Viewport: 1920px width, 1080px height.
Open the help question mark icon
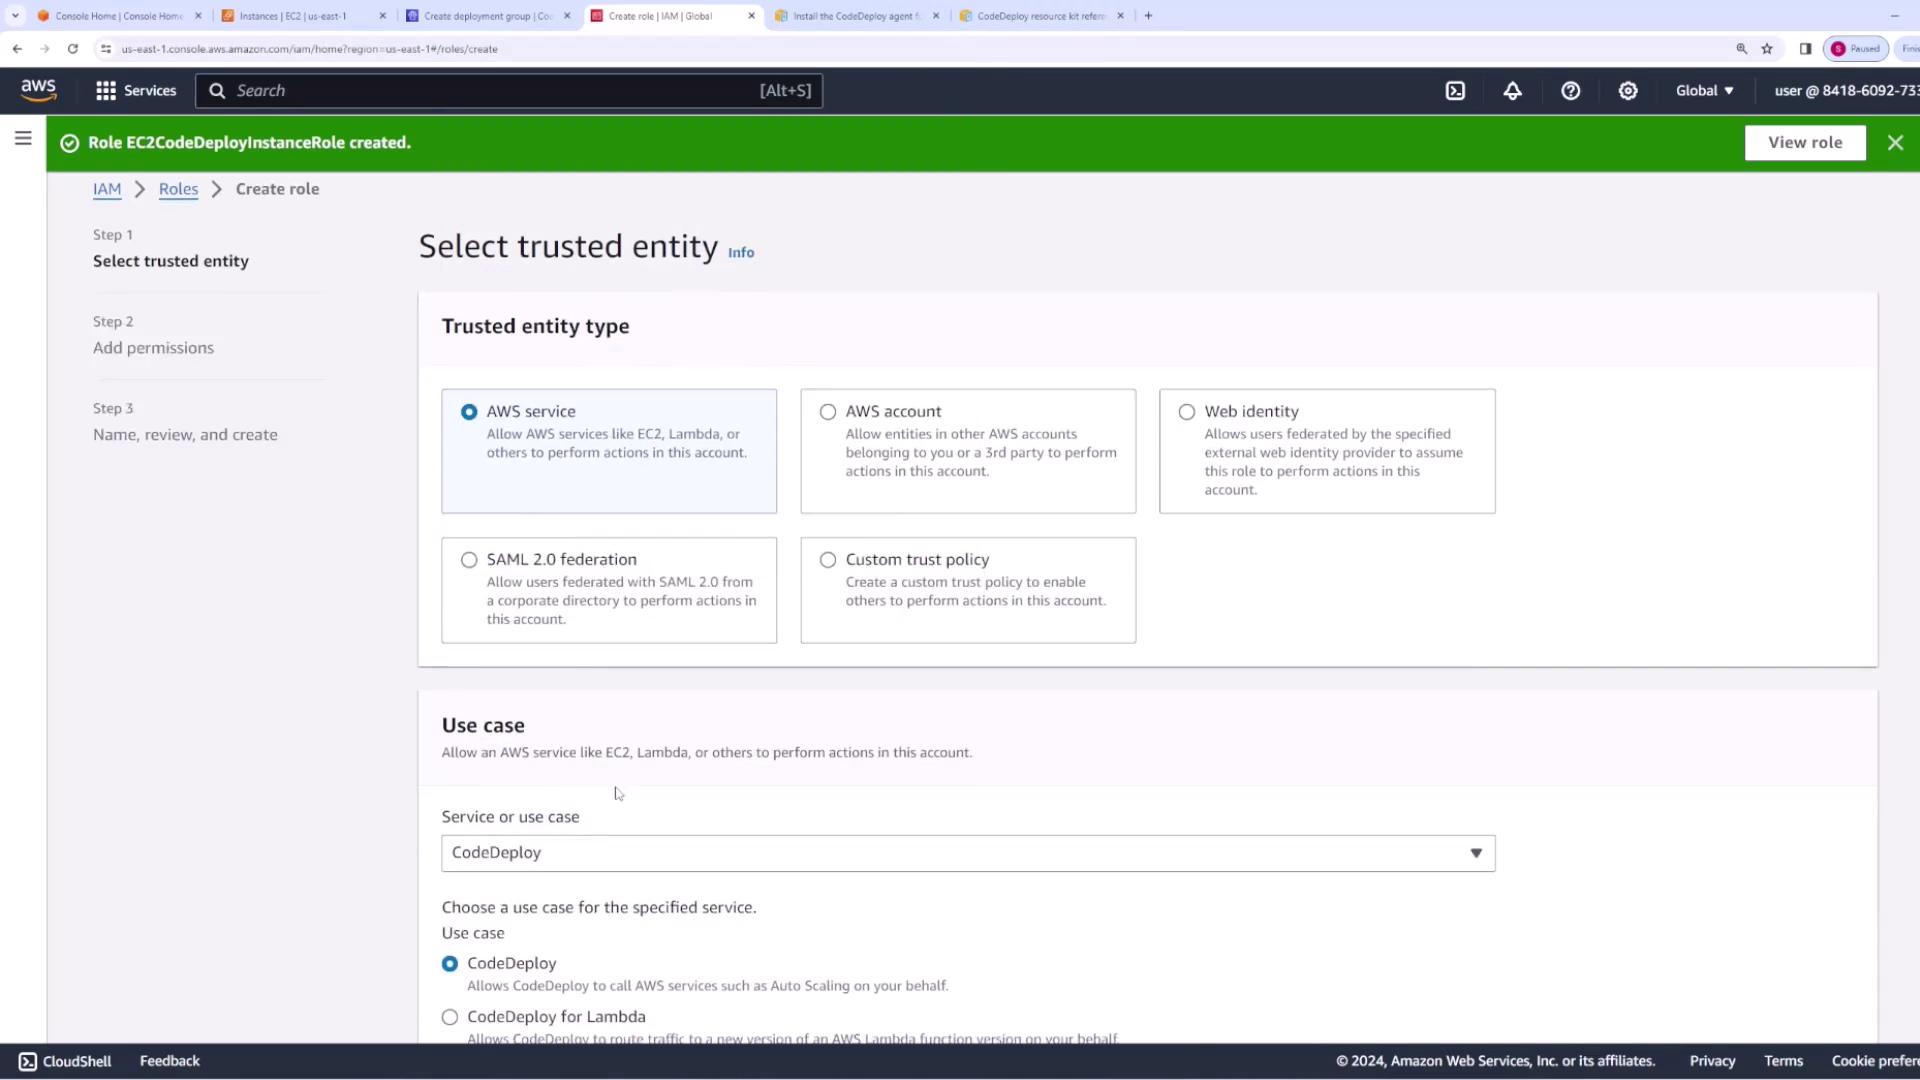pos(1570,91)
